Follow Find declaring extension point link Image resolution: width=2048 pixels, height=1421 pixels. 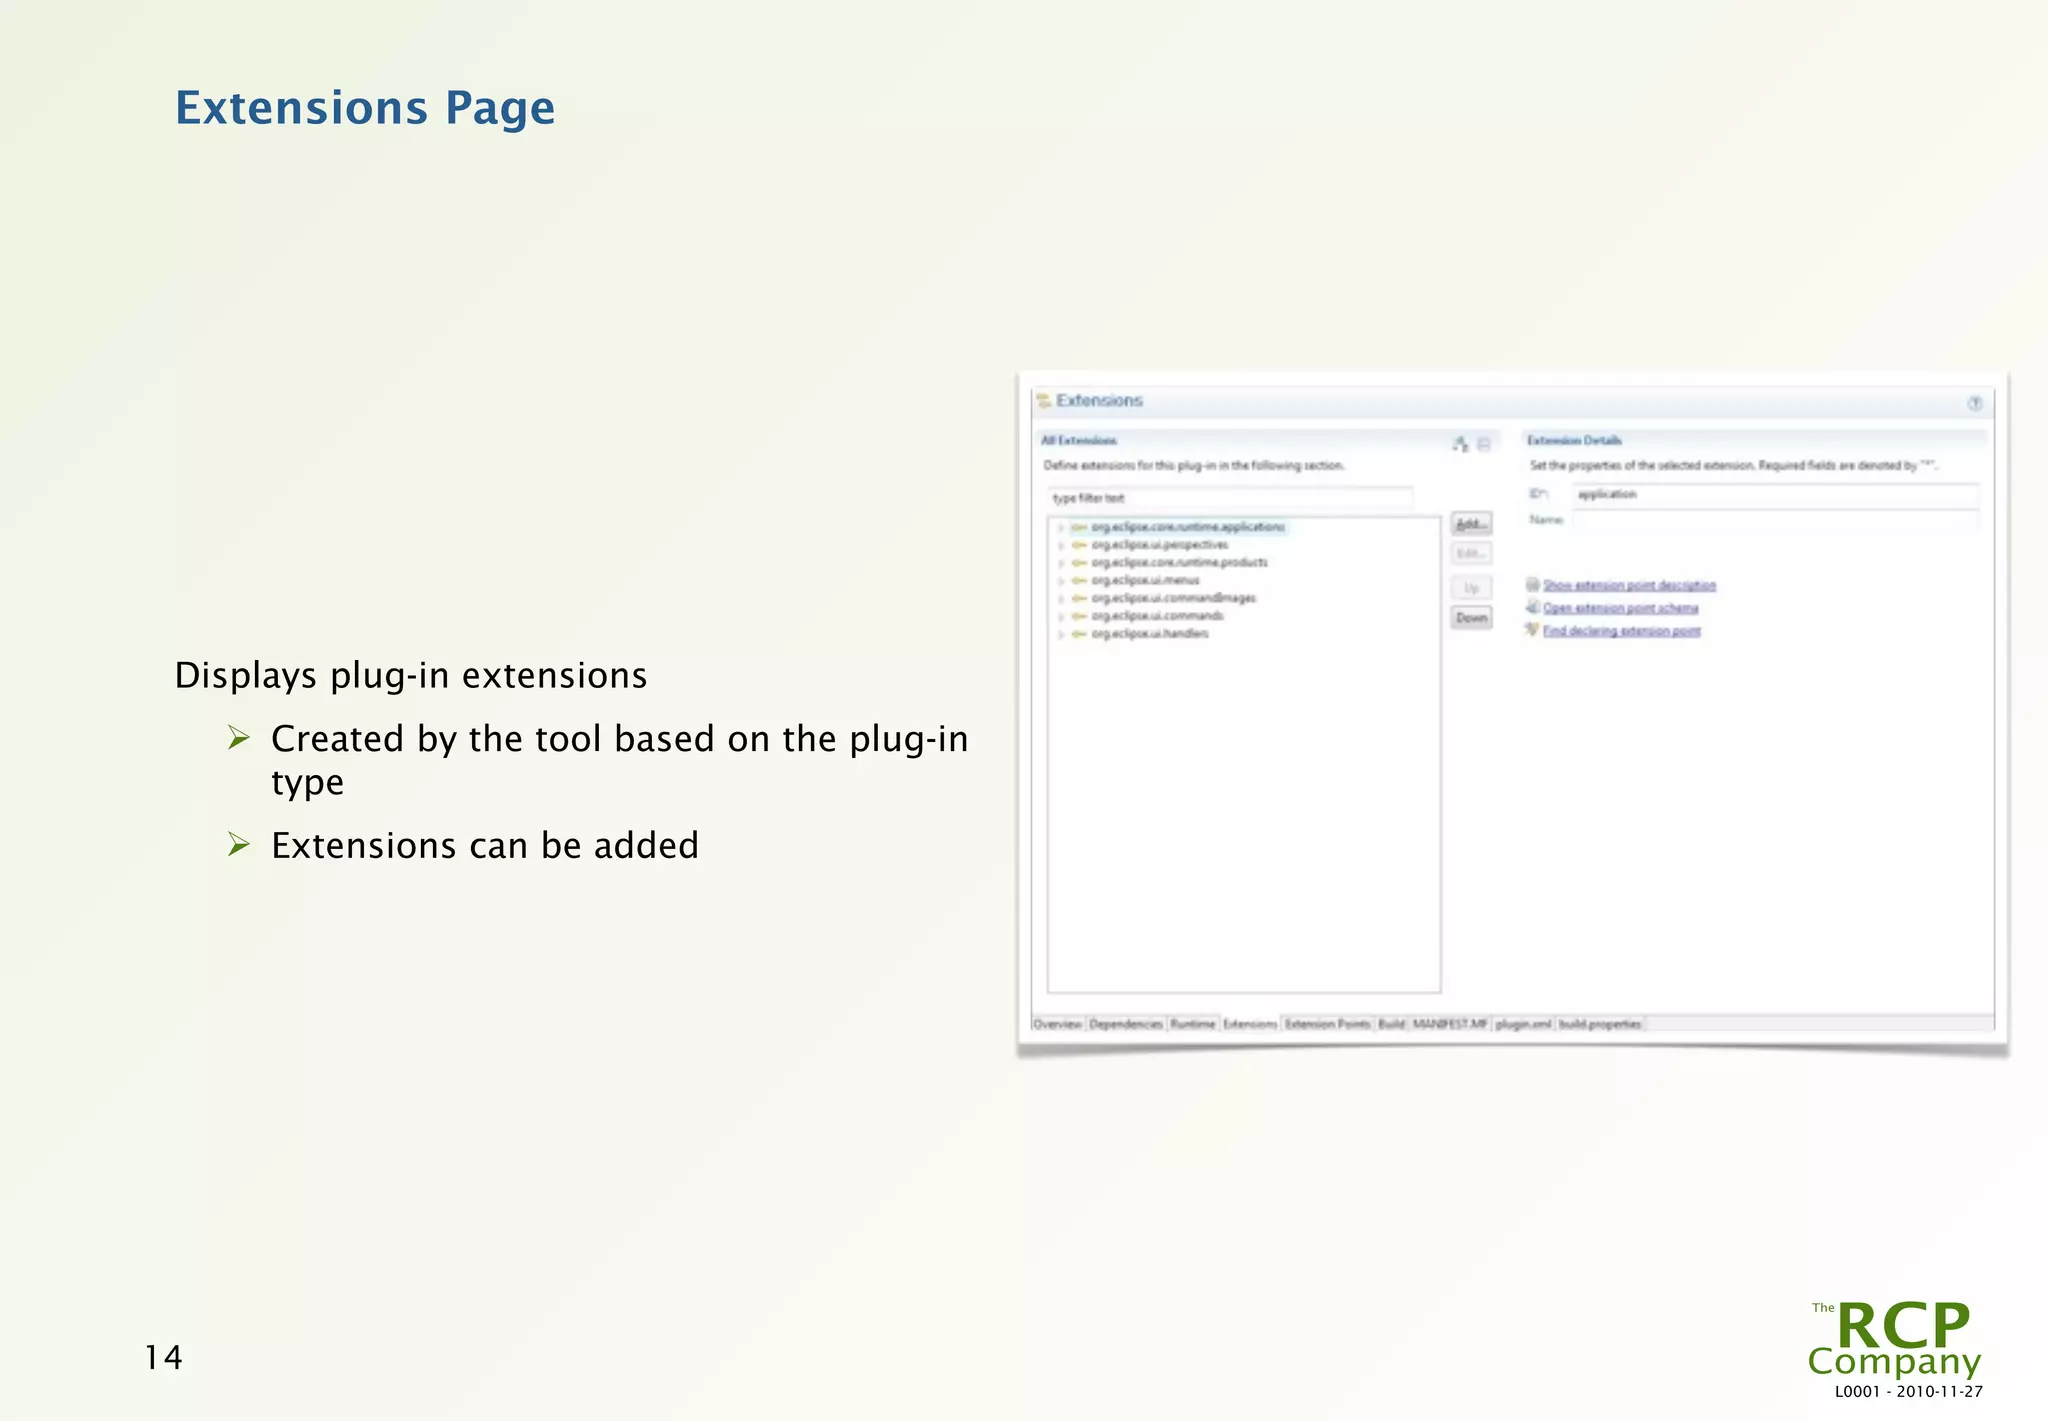click(x=1621, y=631)
